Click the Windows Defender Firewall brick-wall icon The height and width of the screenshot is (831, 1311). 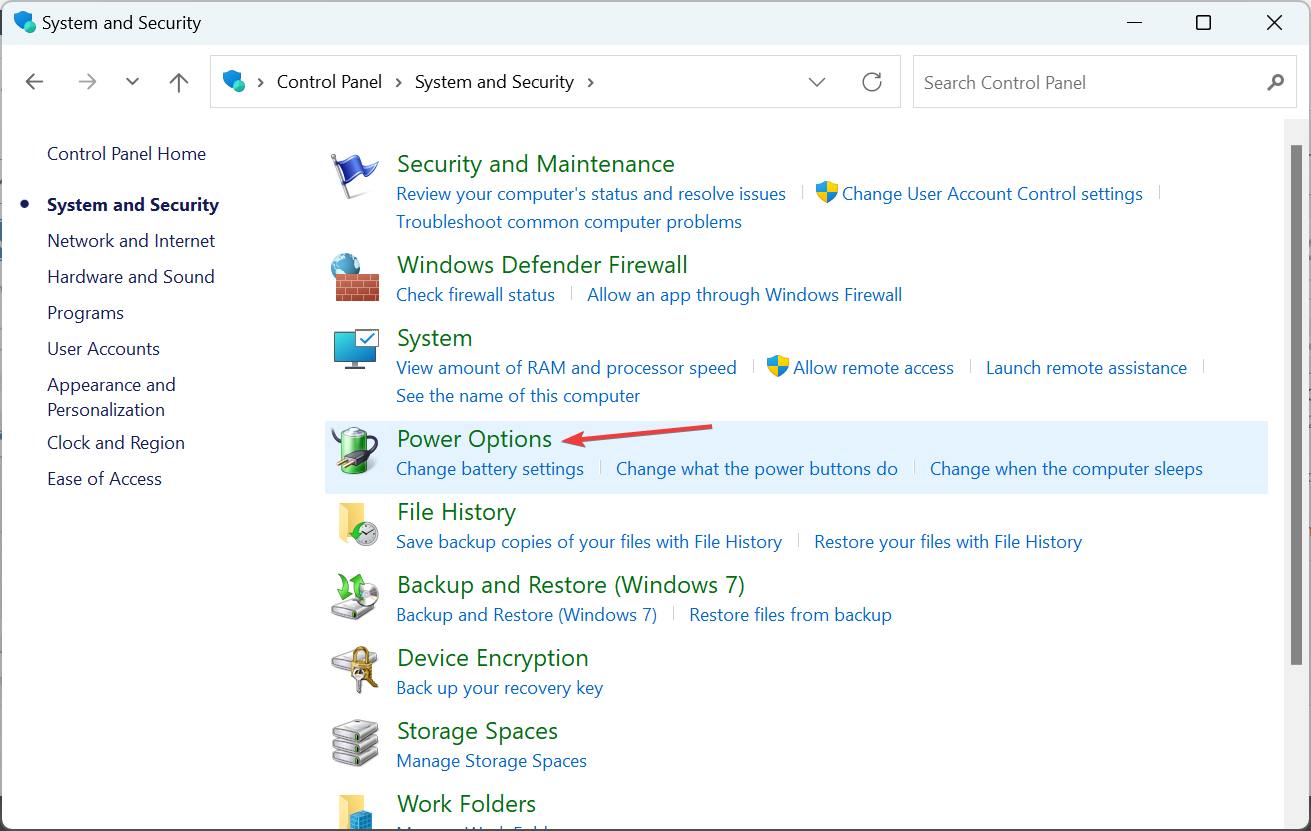coord(355,277)
